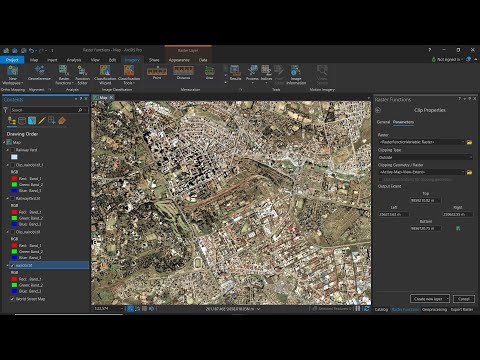Click the Undo icon in title bar

[31, 50]
